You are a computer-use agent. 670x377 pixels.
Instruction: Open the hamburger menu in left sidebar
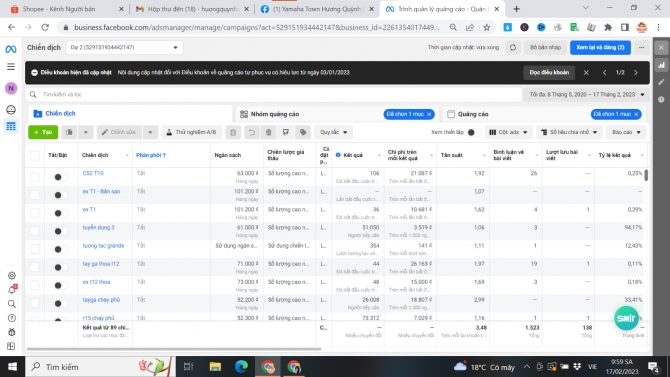pyautogui.click(x=11, y=67)
